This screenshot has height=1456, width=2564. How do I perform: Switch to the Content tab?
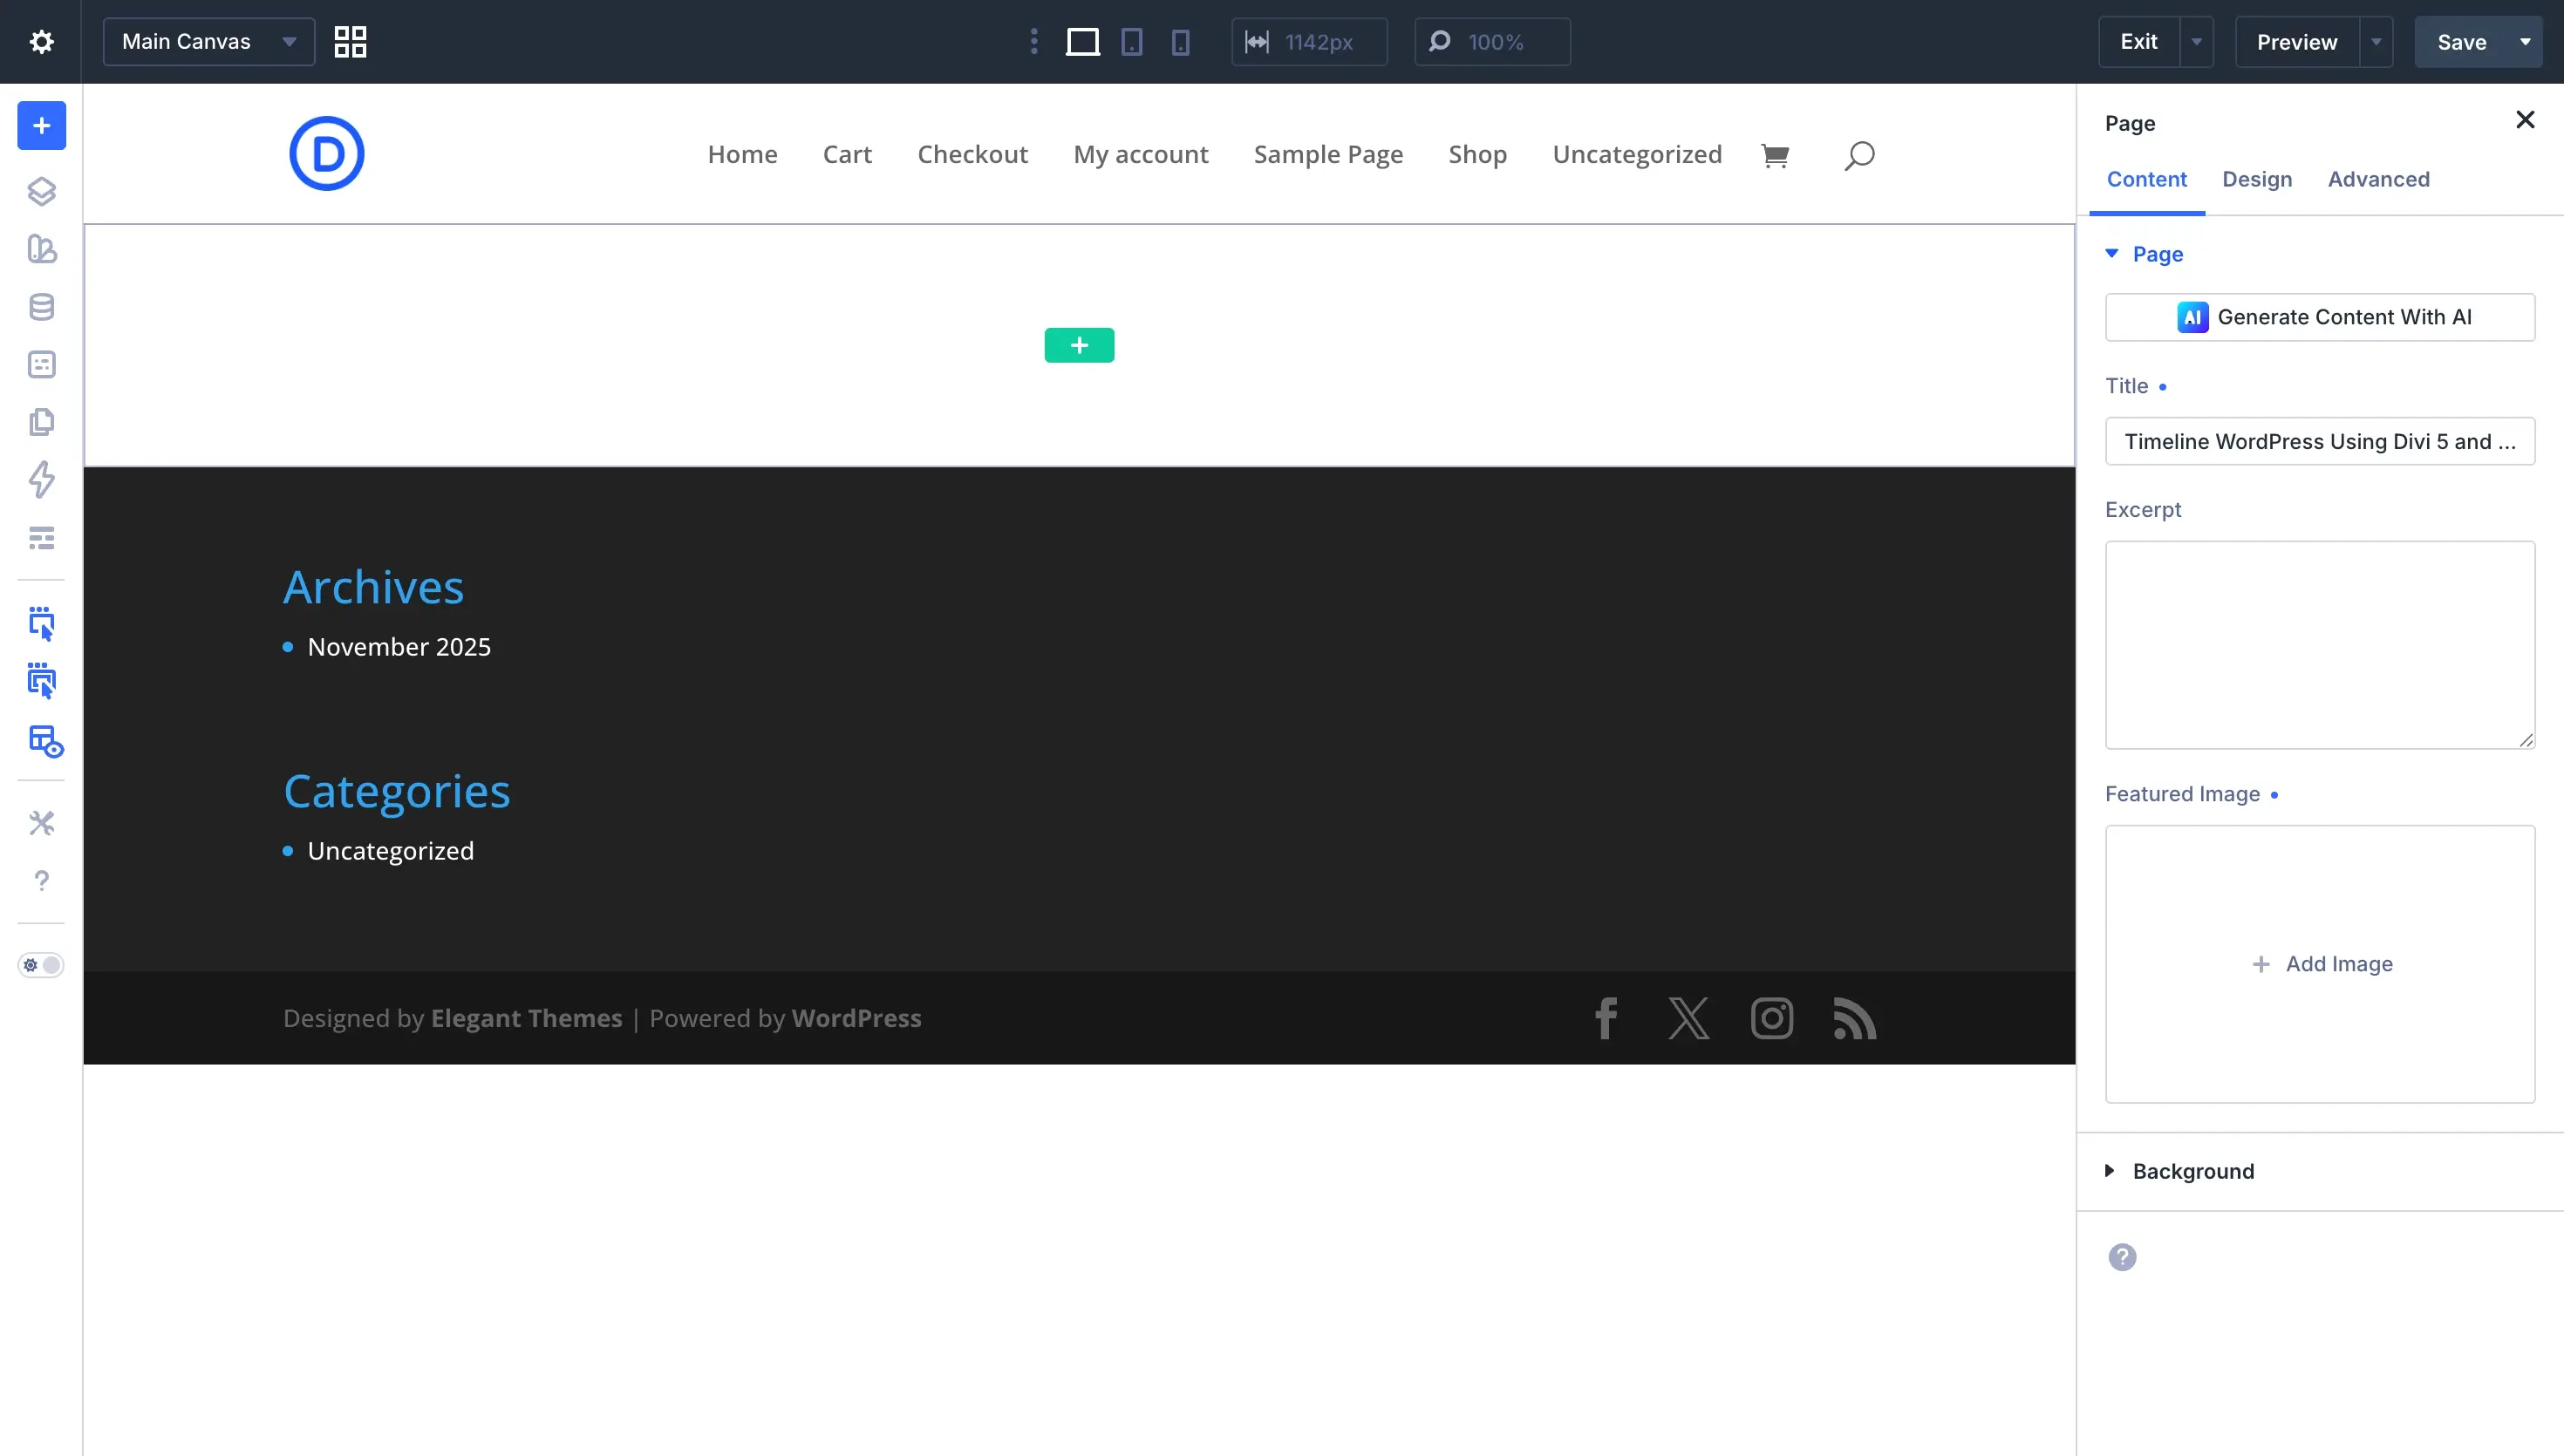pyautogui.click(x=2146, y=180)
